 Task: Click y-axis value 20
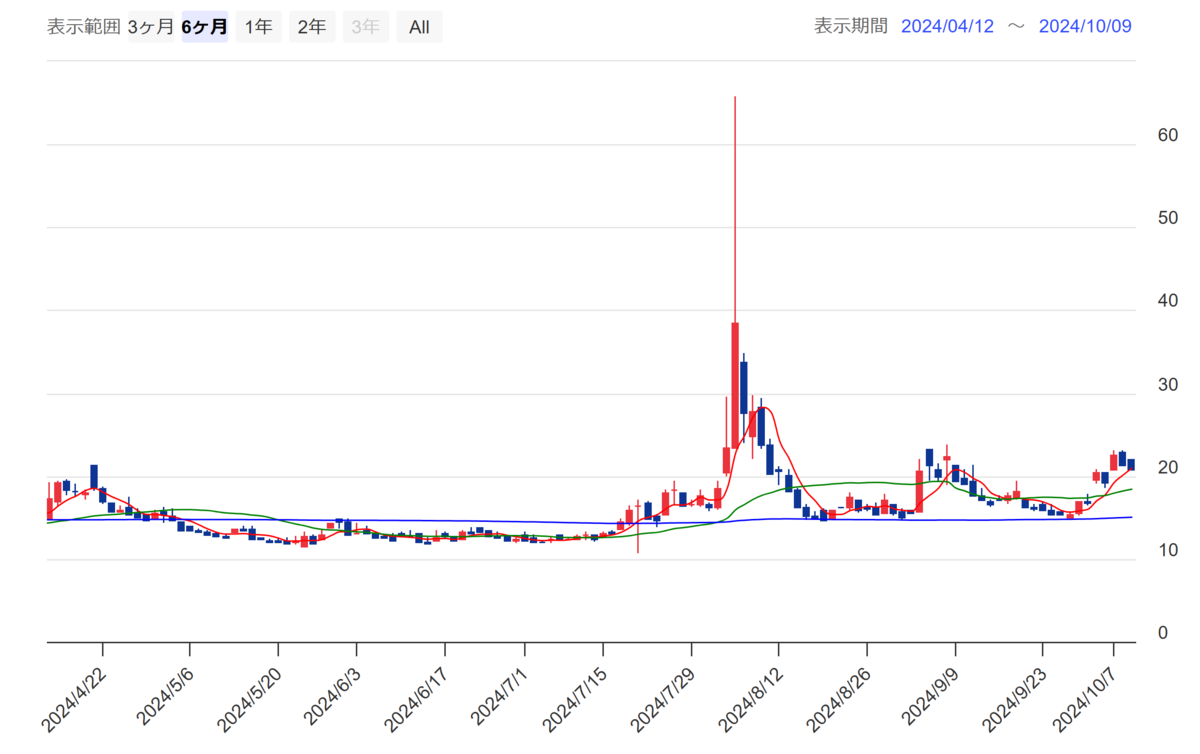click(x=1168, y=467)
